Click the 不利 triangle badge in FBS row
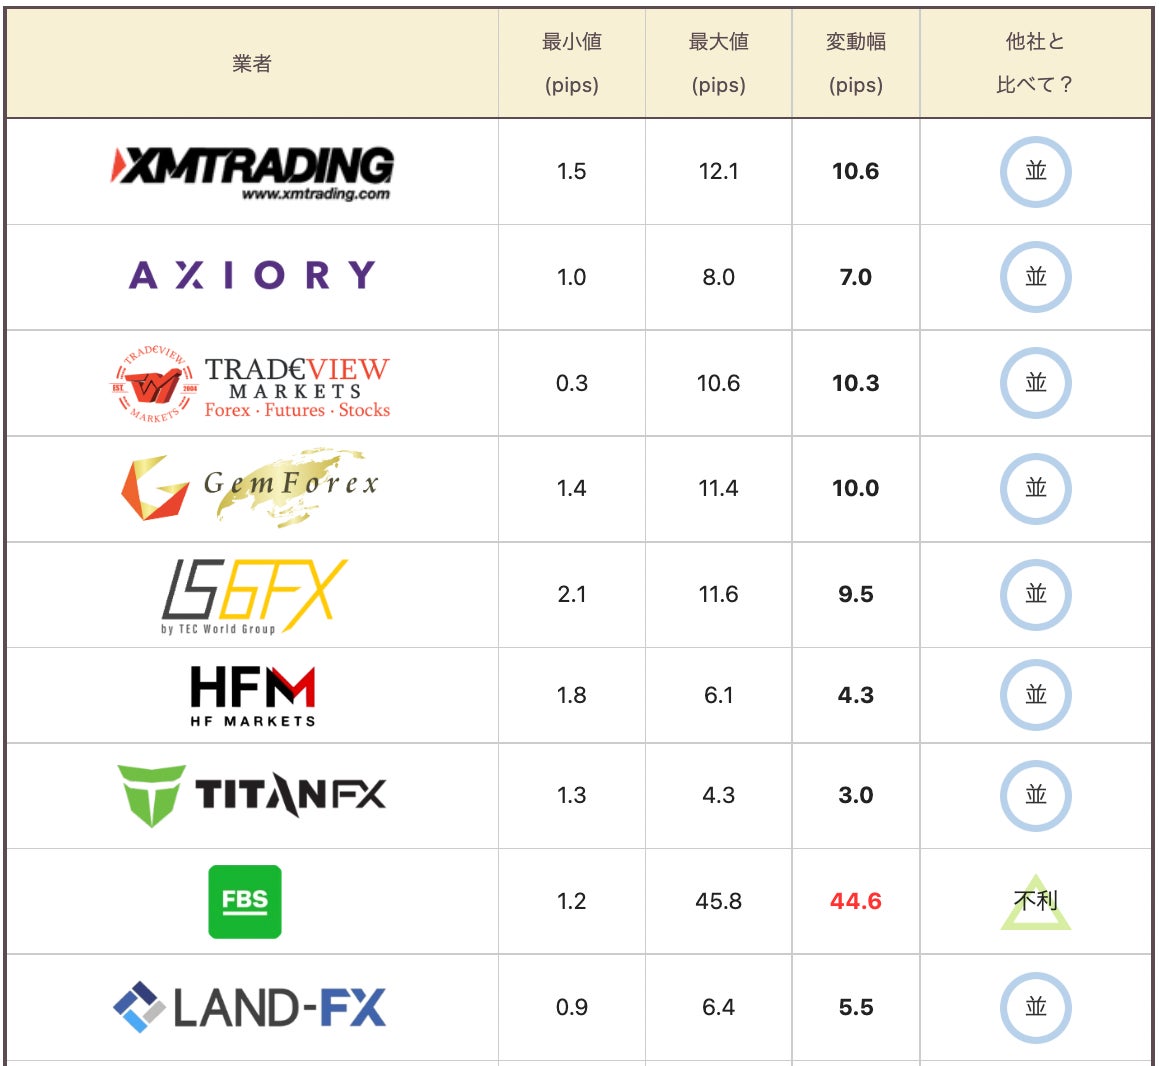1159x1066 pixels. [1036, 902]
